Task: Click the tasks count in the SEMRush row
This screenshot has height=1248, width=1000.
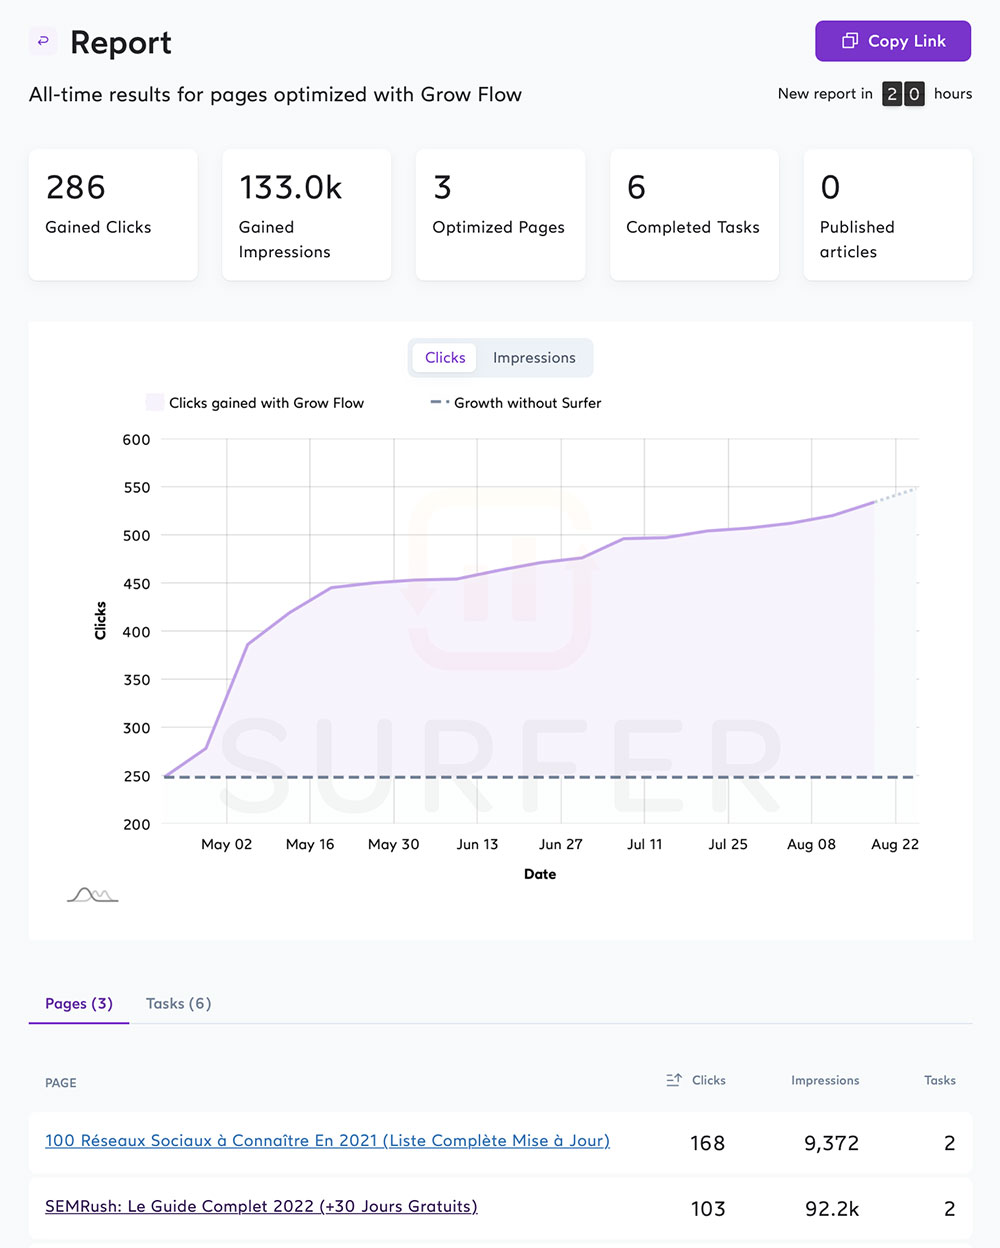Action: 950,1209
